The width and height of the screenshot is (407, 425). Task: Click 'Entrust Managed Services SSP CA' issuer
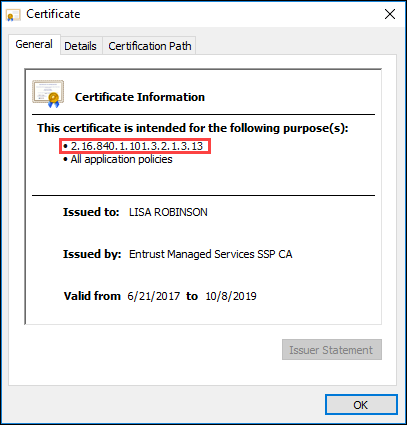[211, 254]
